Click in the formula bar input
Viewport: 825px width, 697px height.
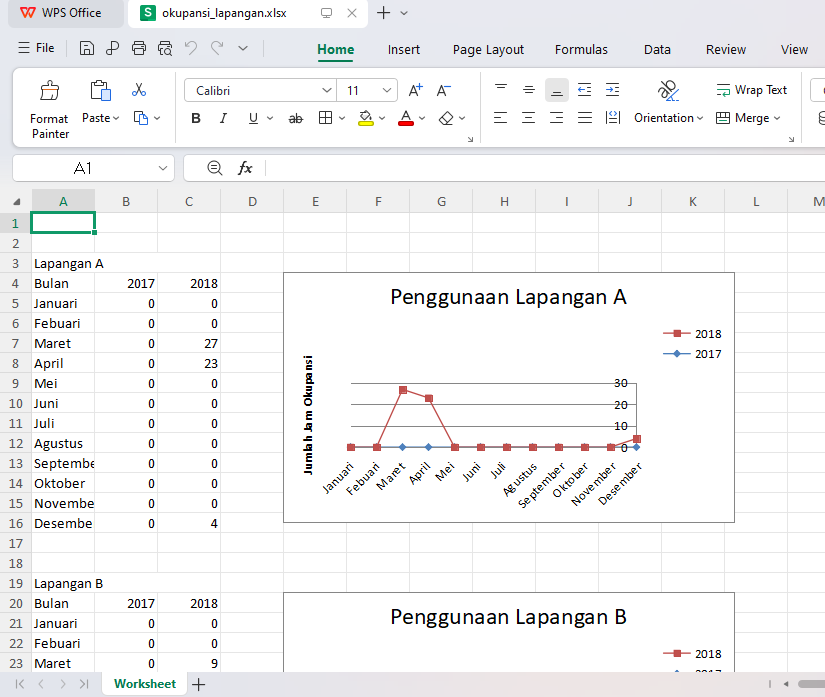[545, 168]
